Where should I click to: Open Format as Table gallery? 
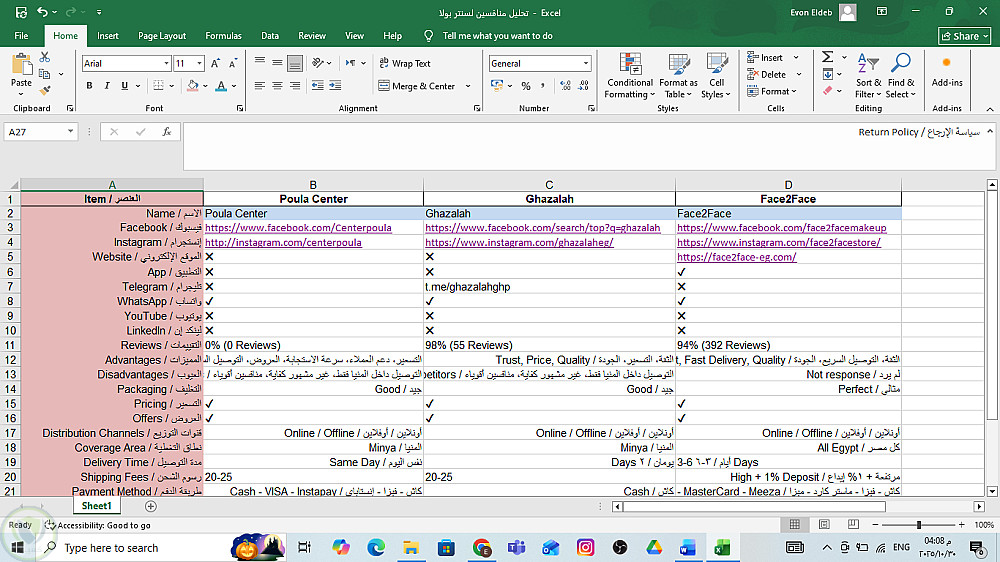[x=679, y=76]
